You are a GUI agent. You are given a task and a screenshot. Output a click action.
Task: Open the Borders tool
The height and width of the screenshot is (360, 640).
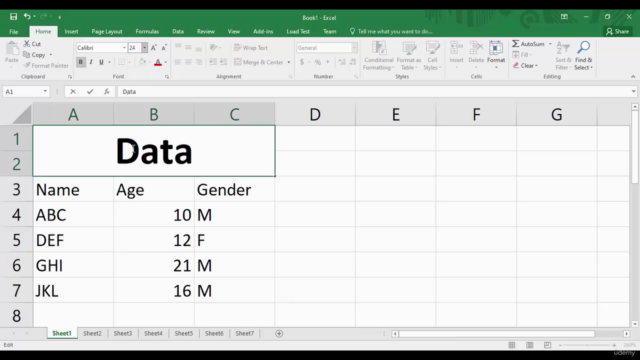[x=122, y=62]
